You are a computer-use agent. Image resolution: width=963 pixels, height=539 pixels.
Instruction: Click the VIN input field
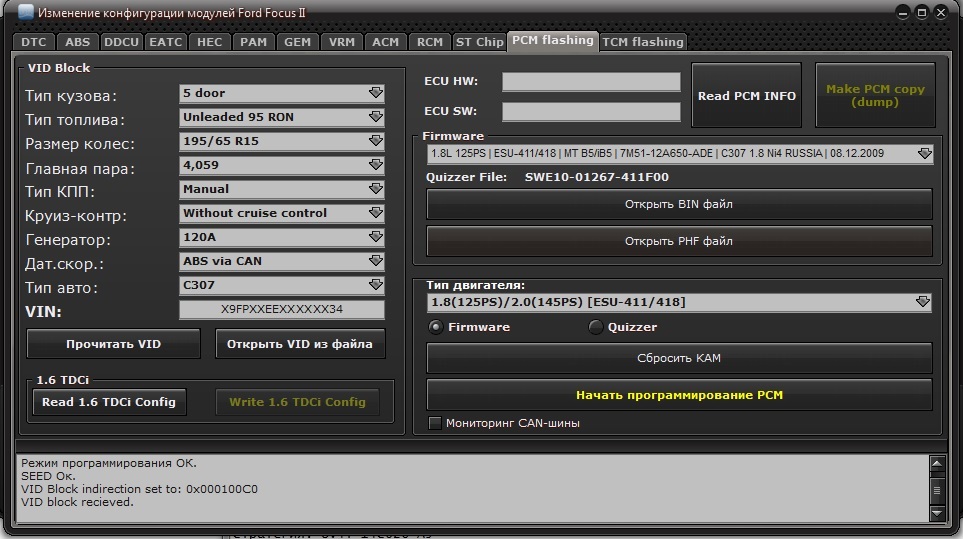[281, 310]
